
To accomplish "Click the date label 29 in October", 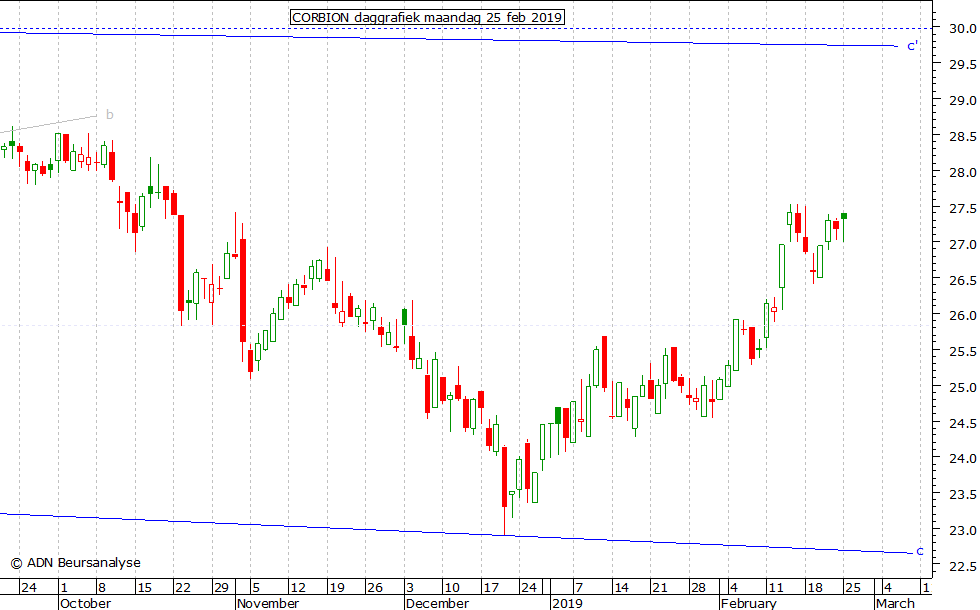I will click(221, 588).
